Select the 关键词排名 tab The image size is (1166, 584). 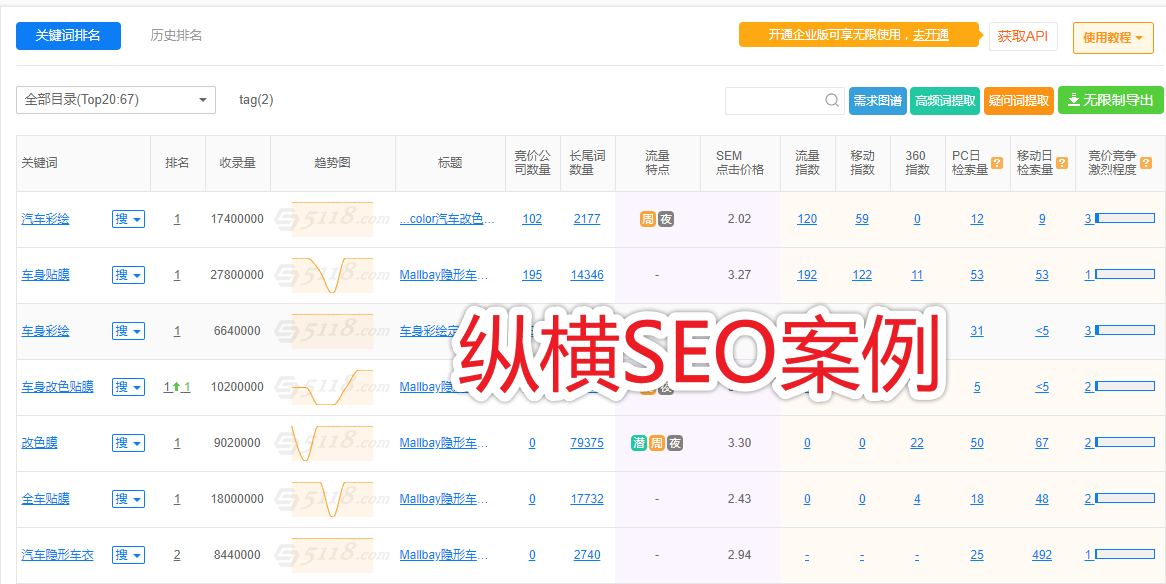[68, 36]
